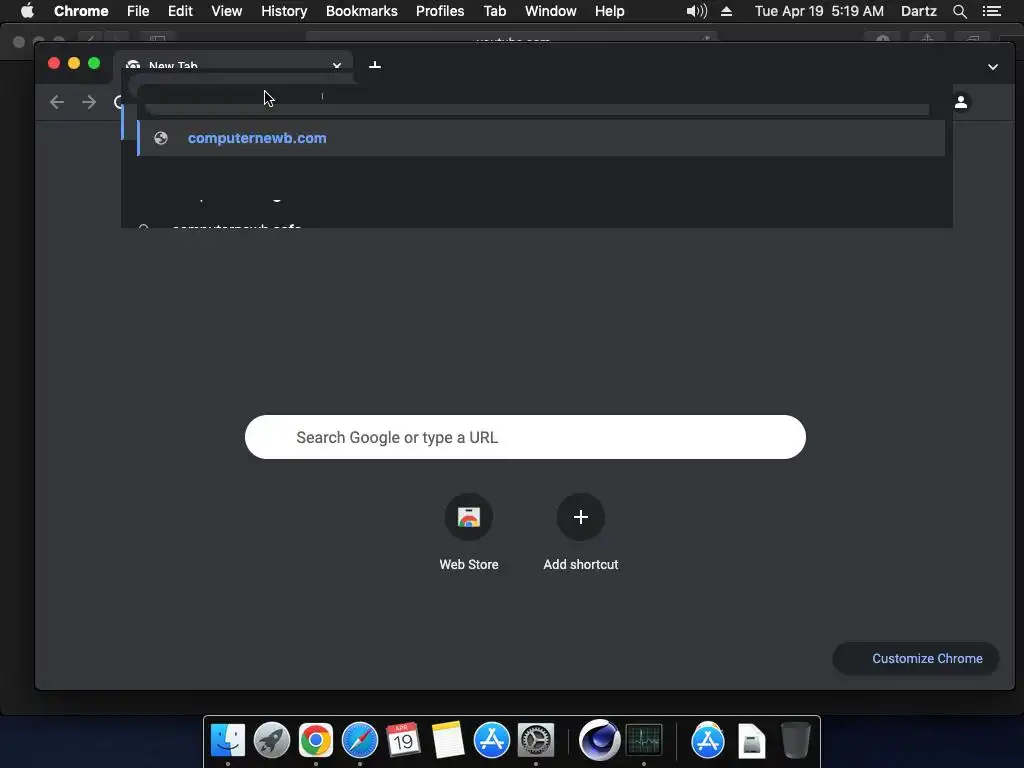
Task: Open the date and time display
Action: [x=819, y=11]
